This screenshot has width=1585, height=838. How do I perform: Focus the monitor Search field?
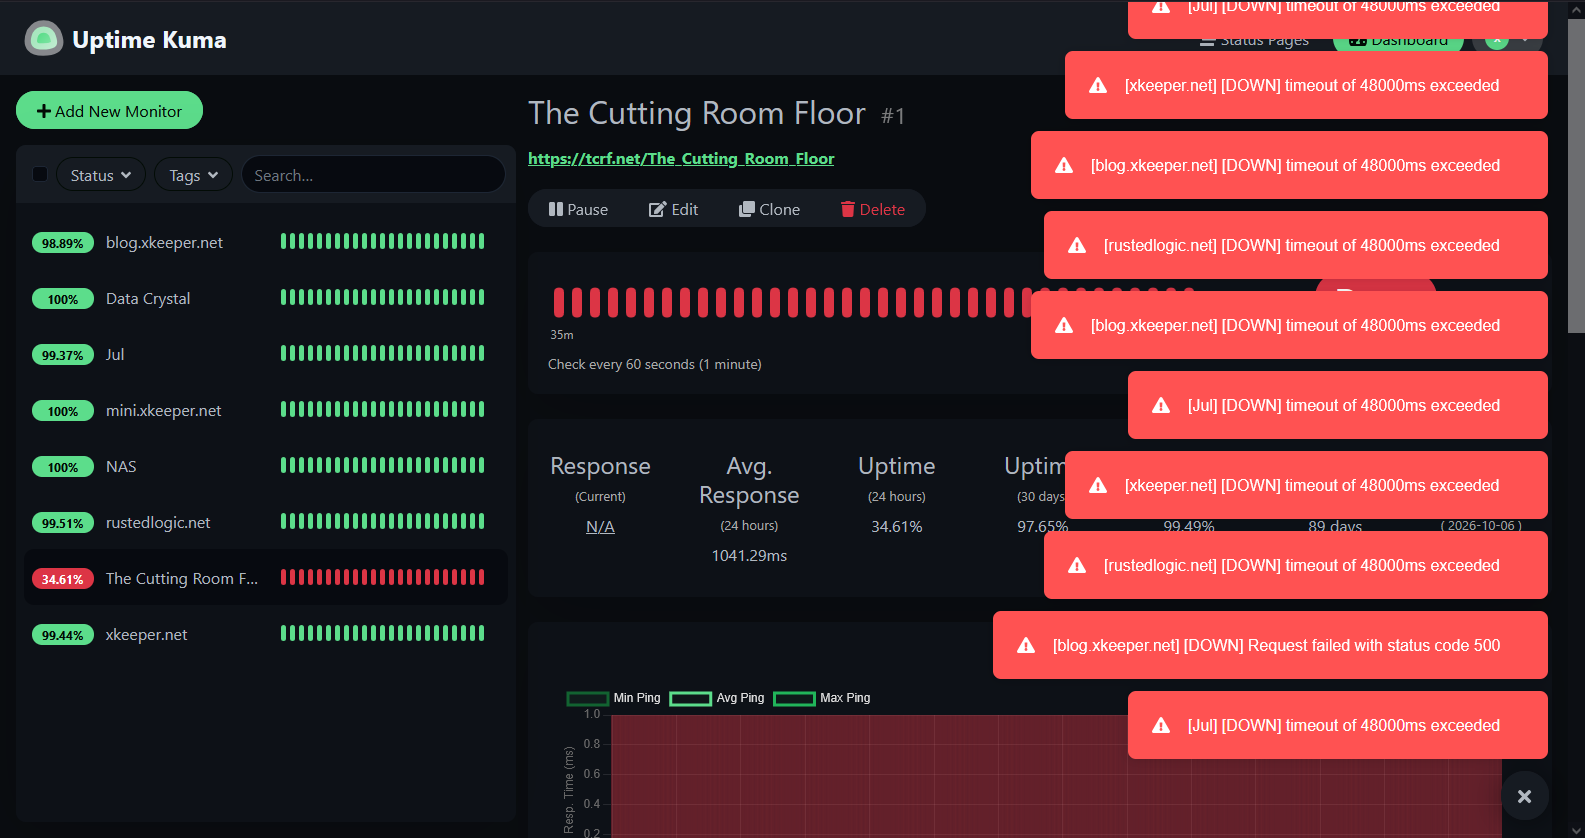[373, 175]
